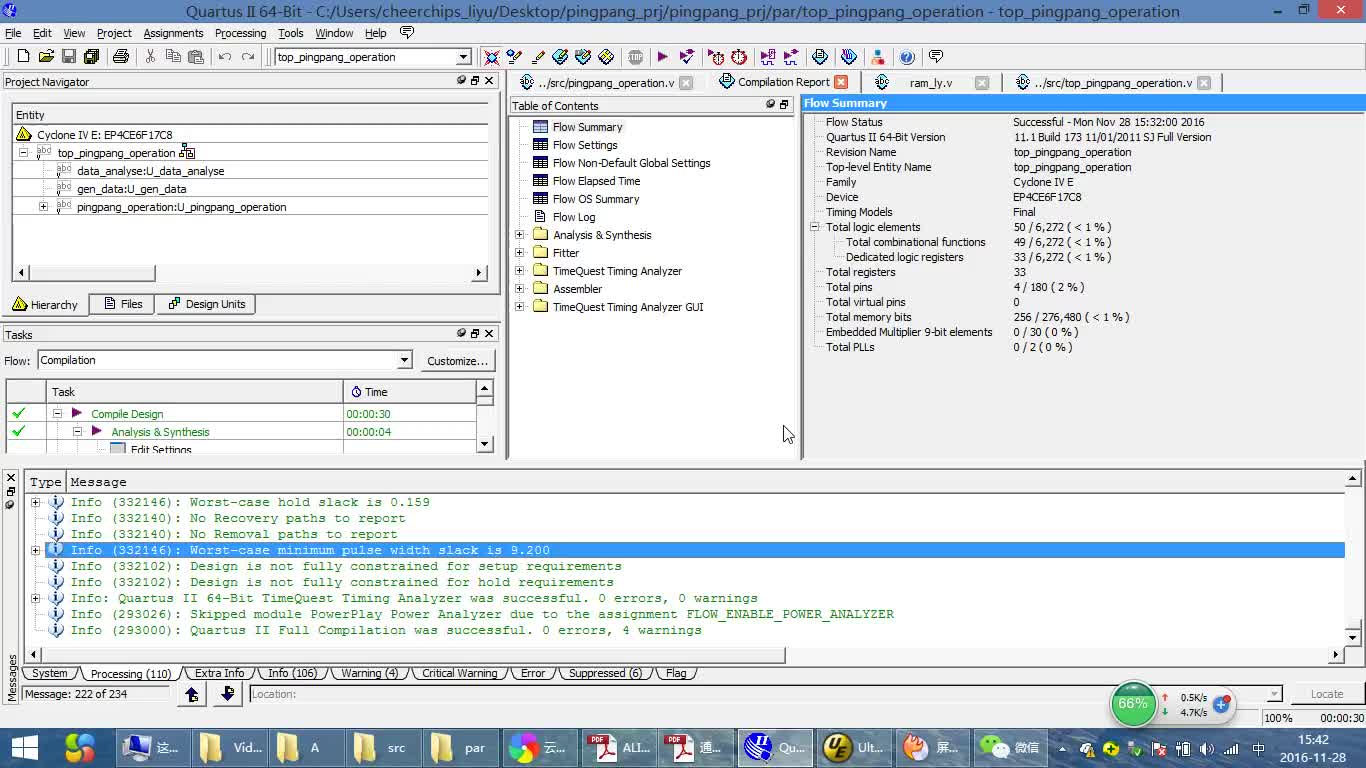Click the Undo arrow toolbar icon

225,57
